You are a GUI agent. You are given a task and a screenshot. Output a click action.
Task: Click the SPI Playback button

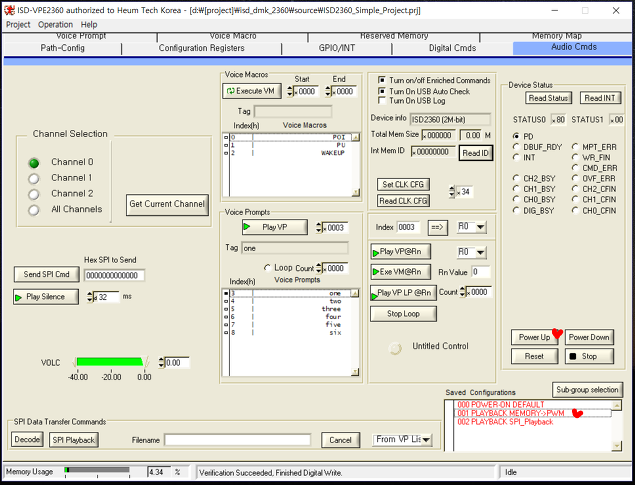(x=74, y=440)
